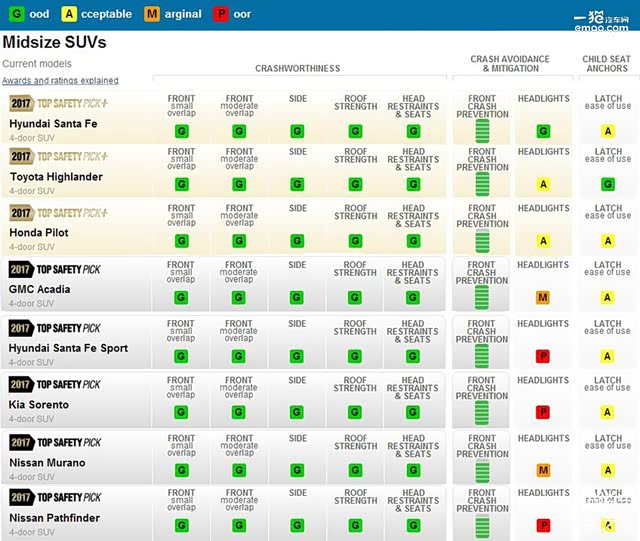Screen dimensions: 640x541
Task: Click Nissan Pathfinder roof strength G icon
Action: pos(356,525)
